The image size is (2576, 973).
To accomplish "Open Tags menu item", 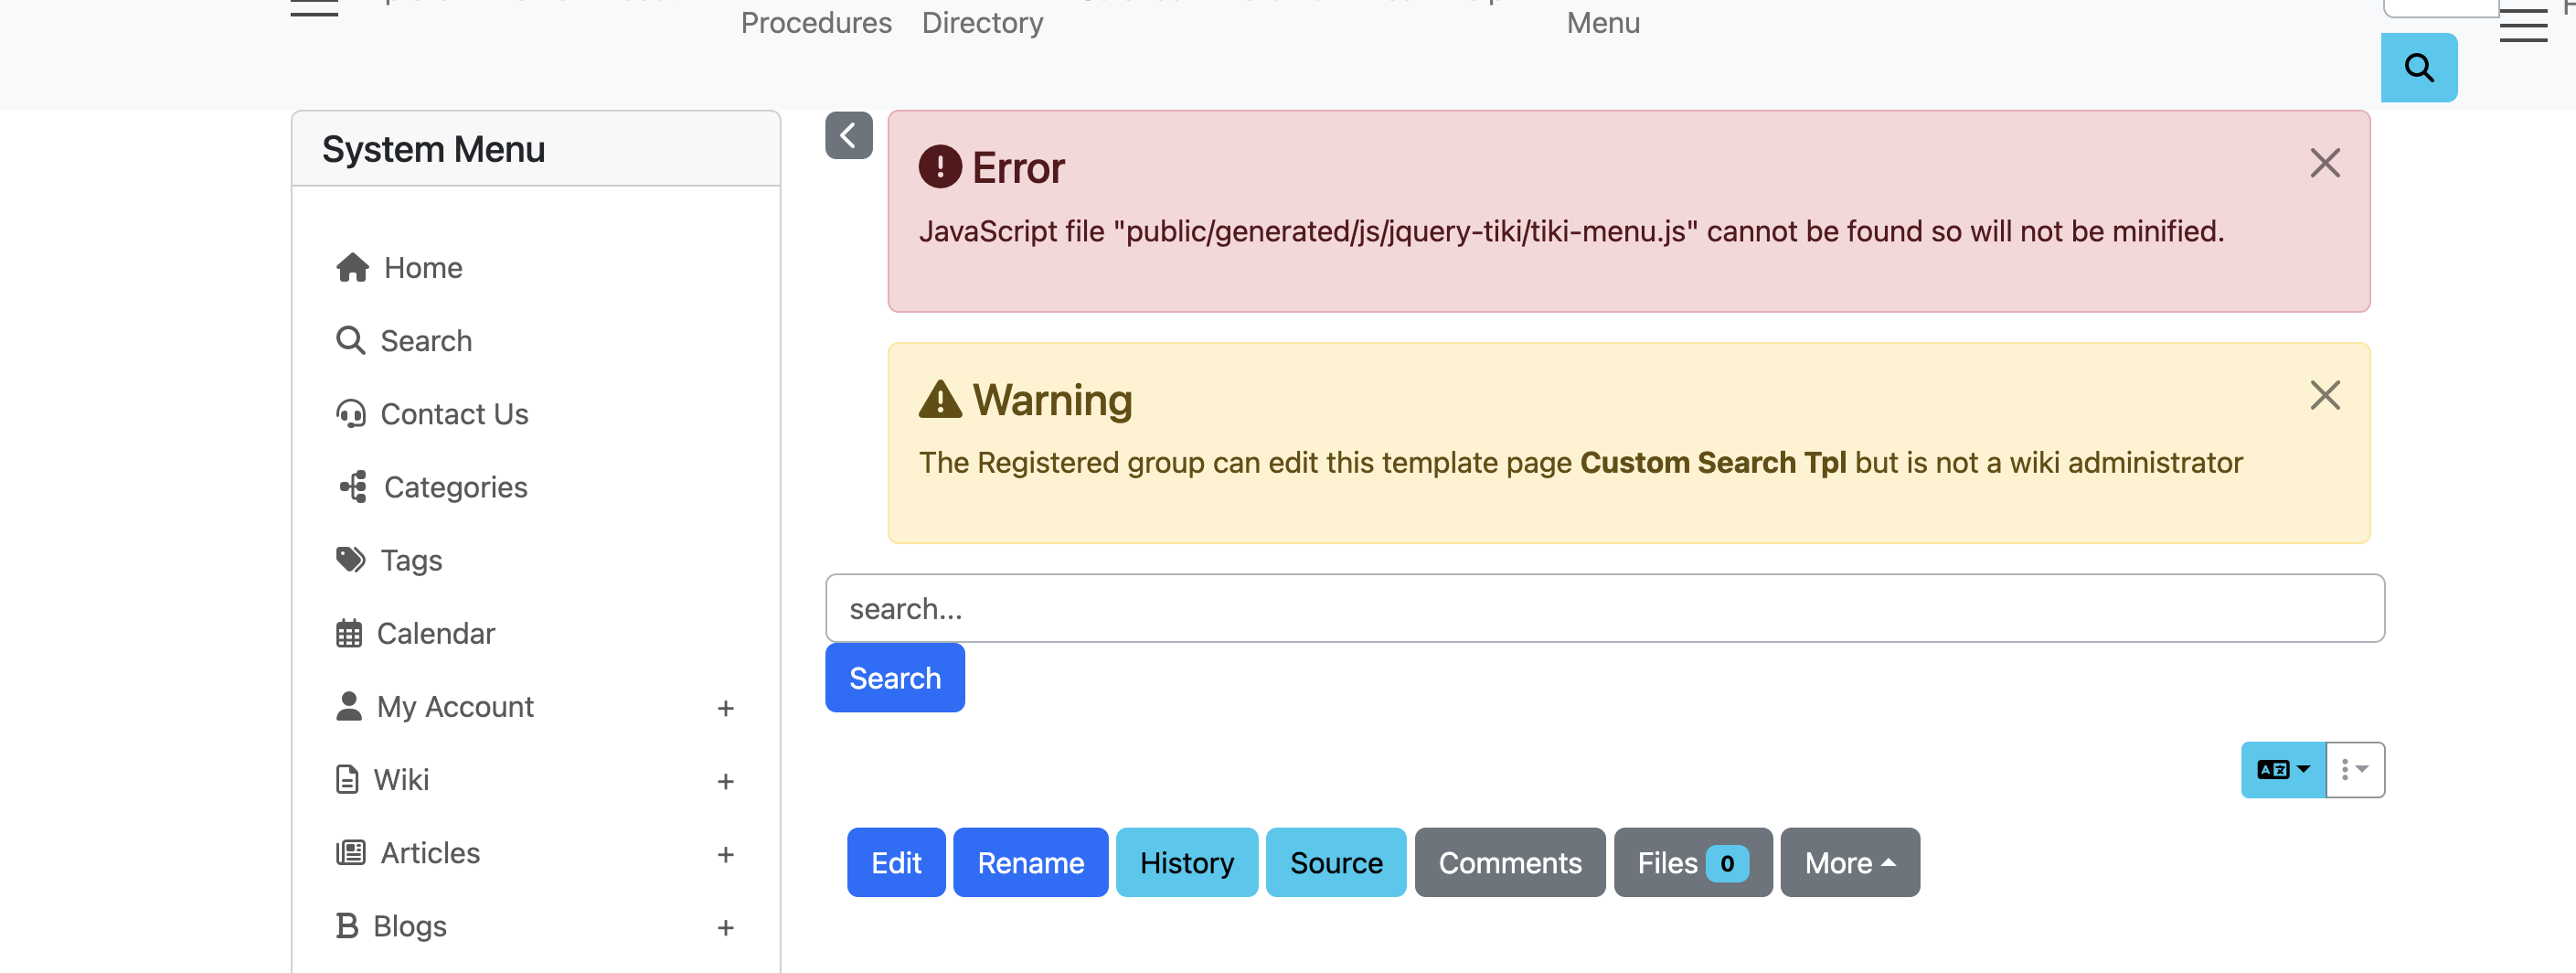I will click(x=411, y=559).
